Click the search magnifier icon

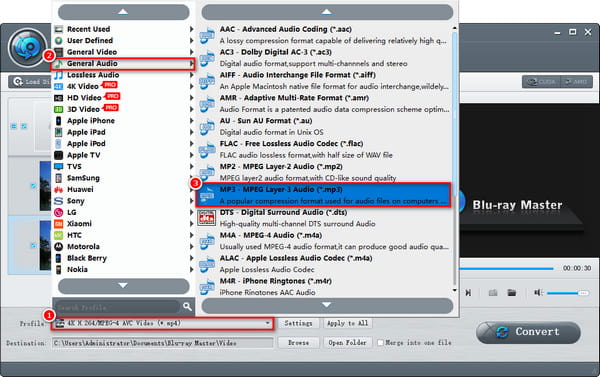187,307
